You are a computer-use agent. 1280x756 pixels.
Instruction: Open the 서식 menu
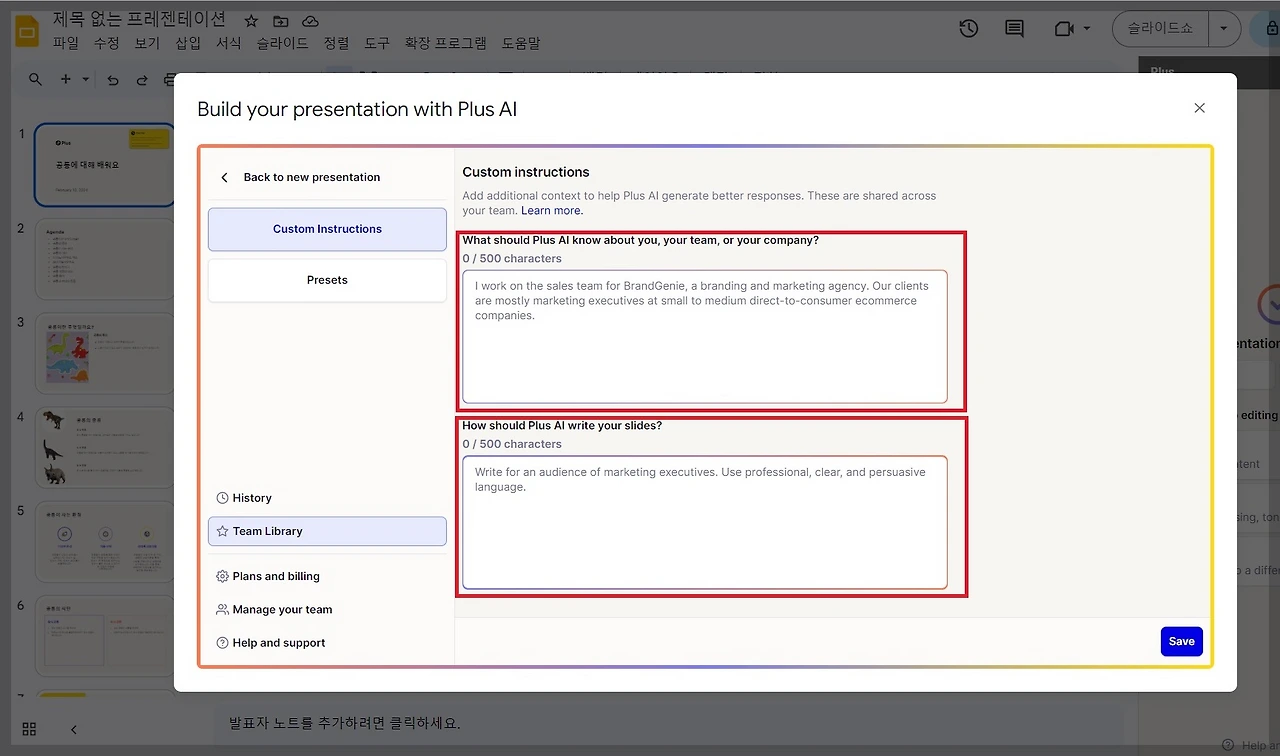click(229, 43)
